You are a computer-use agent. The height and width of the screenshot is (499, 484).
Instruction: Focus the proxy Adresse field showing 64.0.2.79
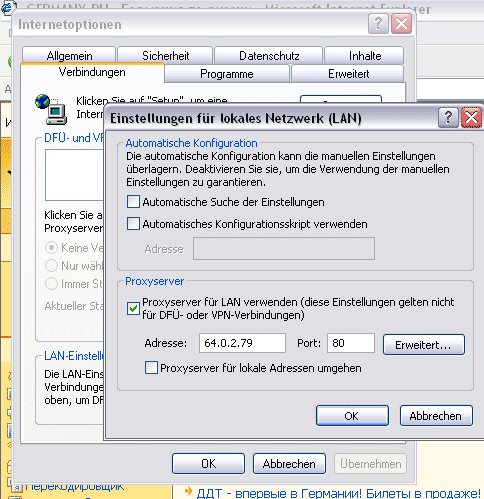coord(242,343)
